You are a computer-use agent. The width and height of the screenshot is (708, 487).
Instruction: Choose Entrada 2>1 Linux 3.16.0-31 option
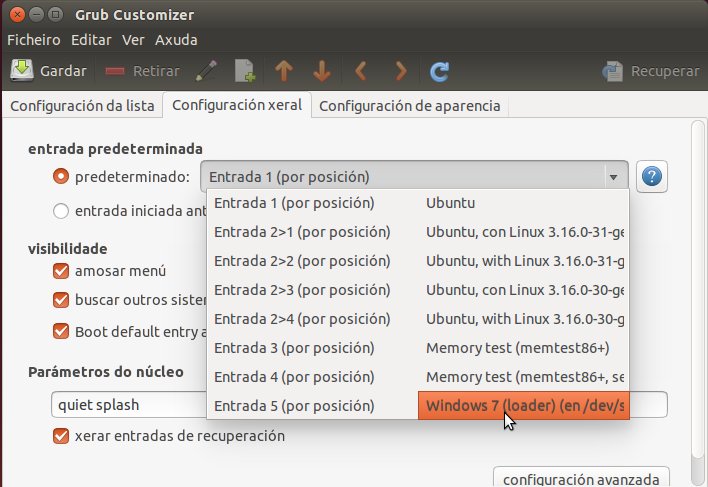tap(418, 232)
